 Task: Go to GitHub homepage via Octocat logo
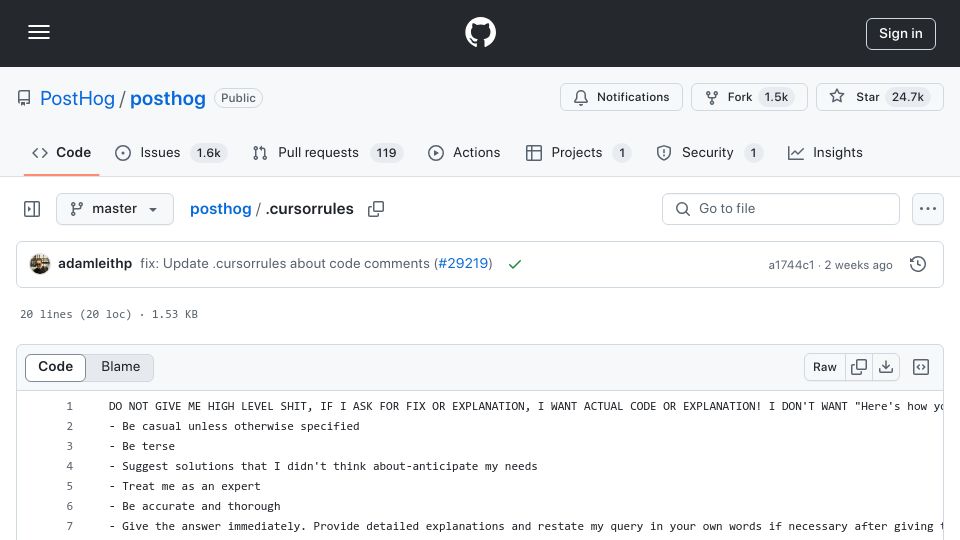tap(480, 32)
